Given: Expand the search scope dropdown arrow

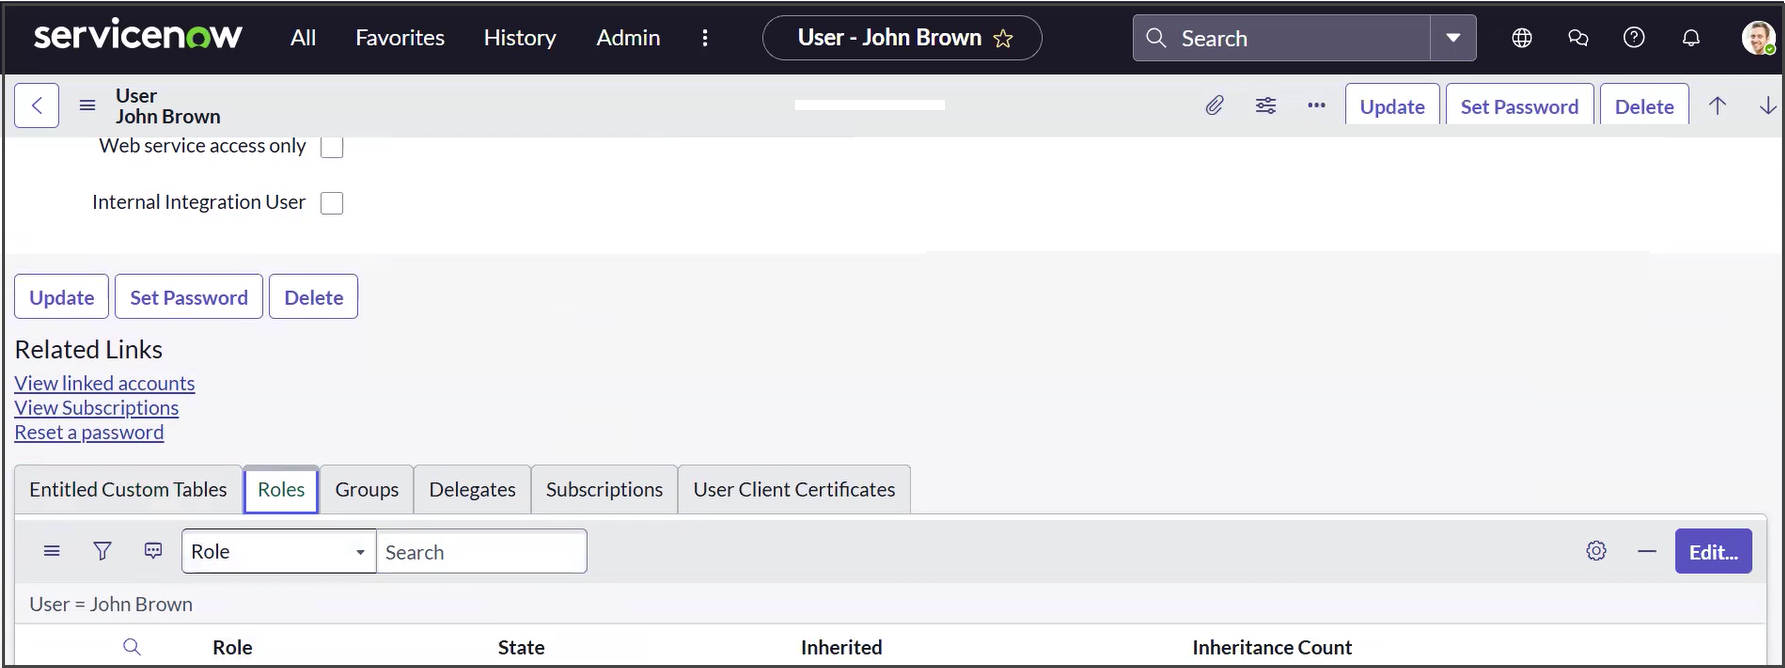Looking at the screenshot, I should click(1453, 38).
